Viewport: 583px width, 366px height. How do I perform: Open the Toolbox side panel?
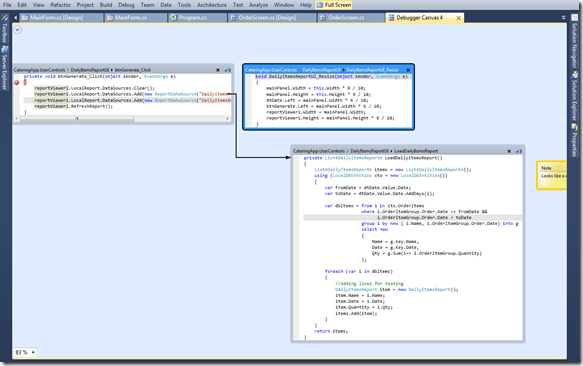pos(4,29)
